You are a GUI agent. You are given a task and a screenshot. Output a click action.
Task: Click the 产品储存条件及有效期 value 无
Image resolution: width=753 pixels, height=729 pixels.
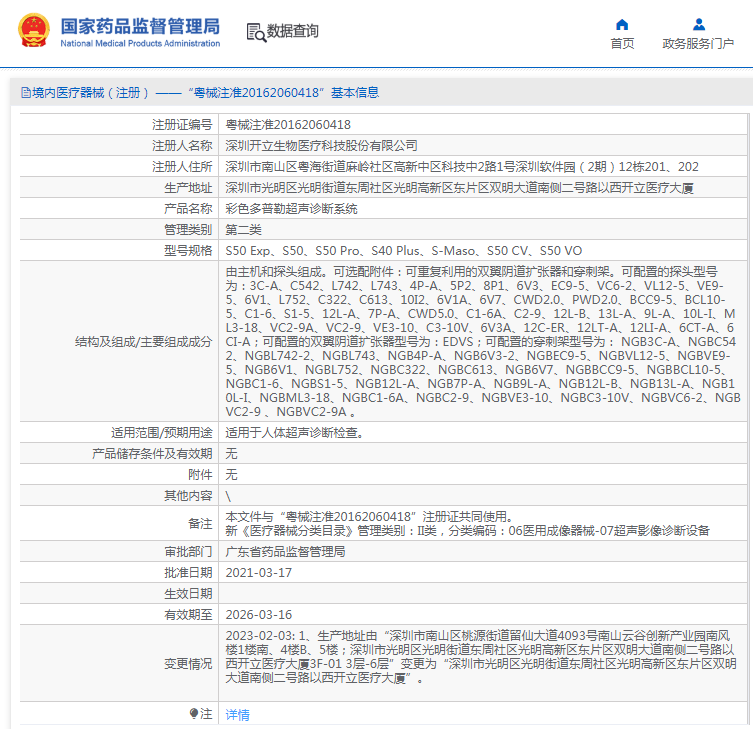pos(231,454)
